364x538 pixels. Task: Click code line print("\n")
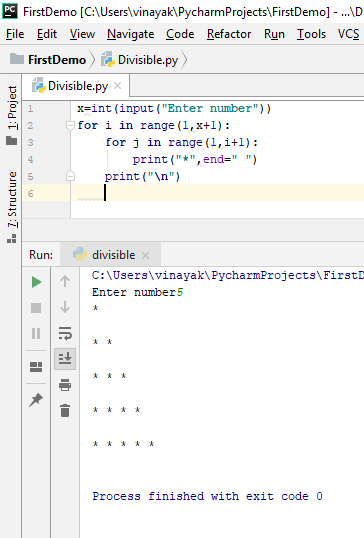pos(142,176)
